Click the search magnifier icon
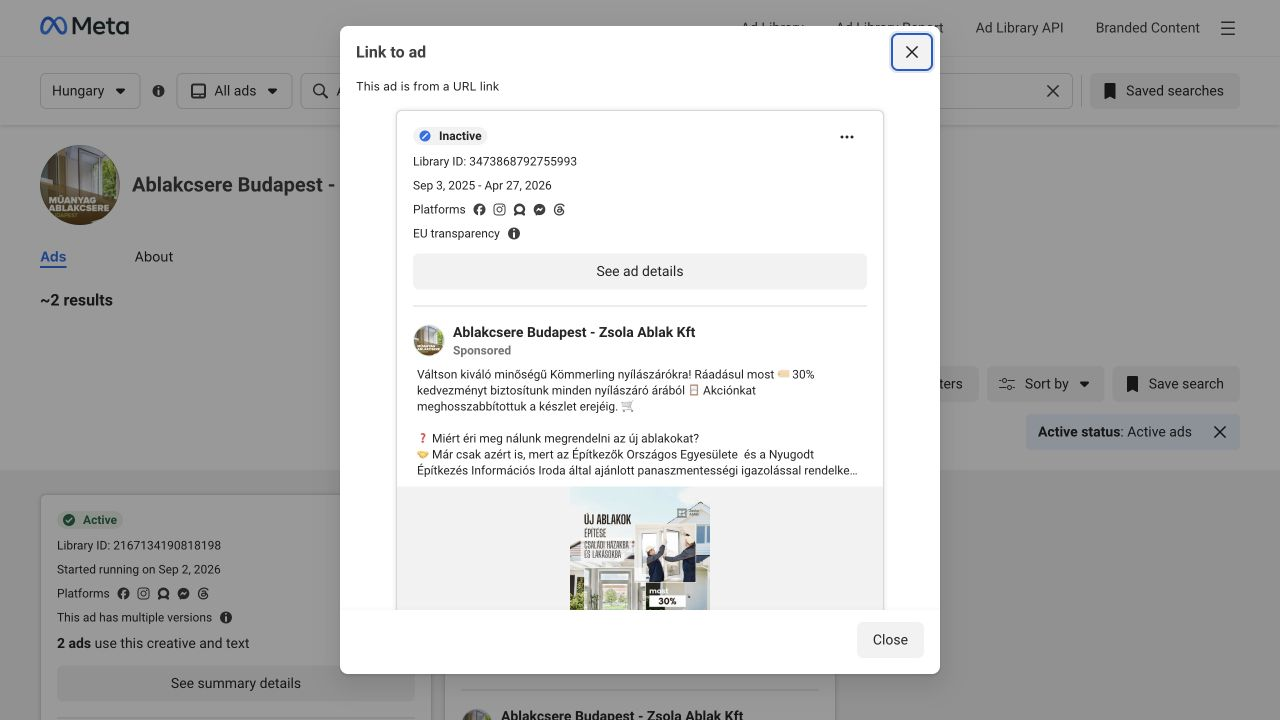 pyautogui.click(x=320, y=91)
